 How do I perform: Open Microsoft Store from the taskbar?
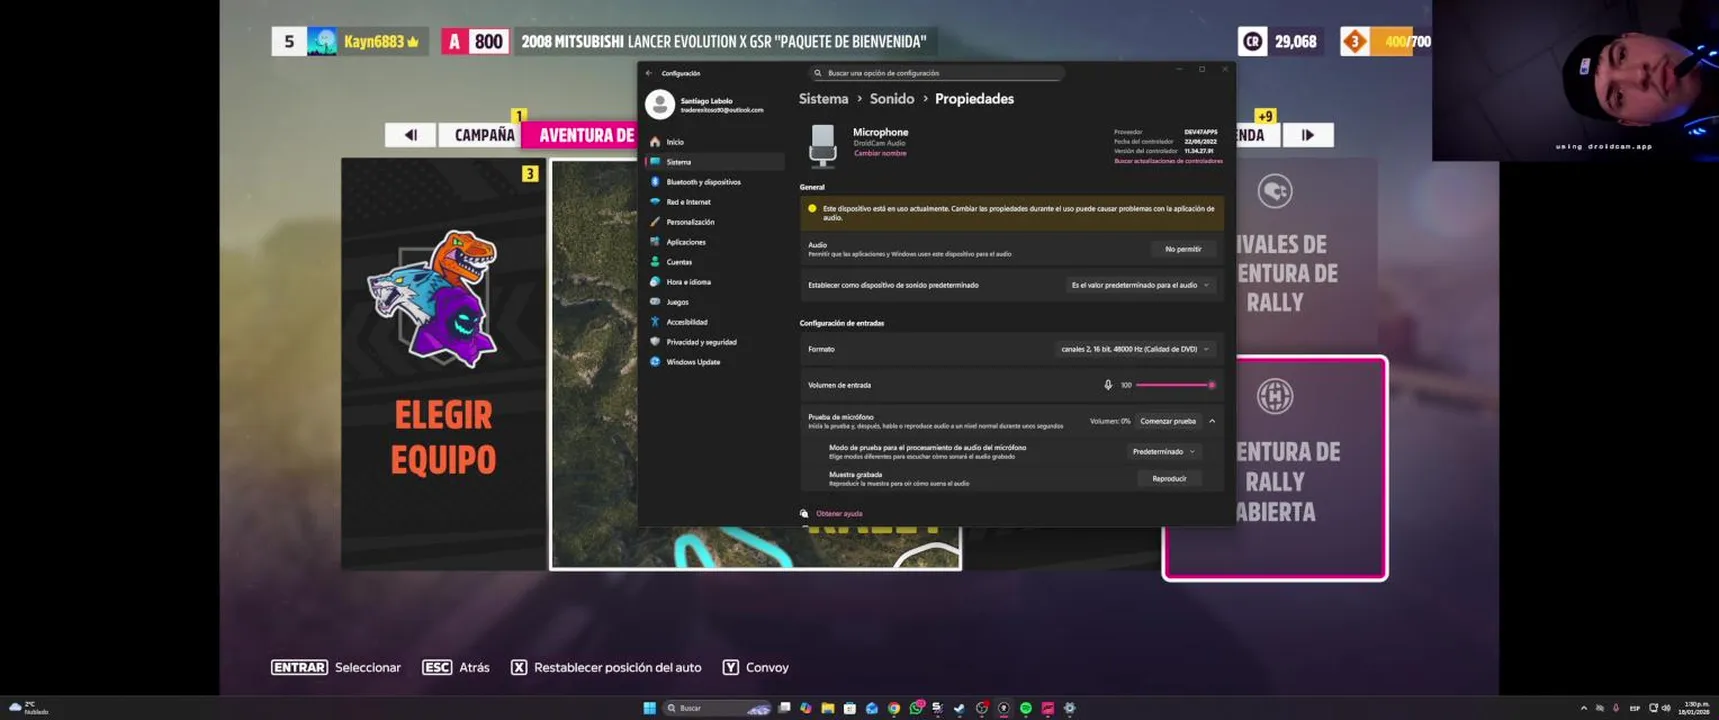tap(849, 708)
